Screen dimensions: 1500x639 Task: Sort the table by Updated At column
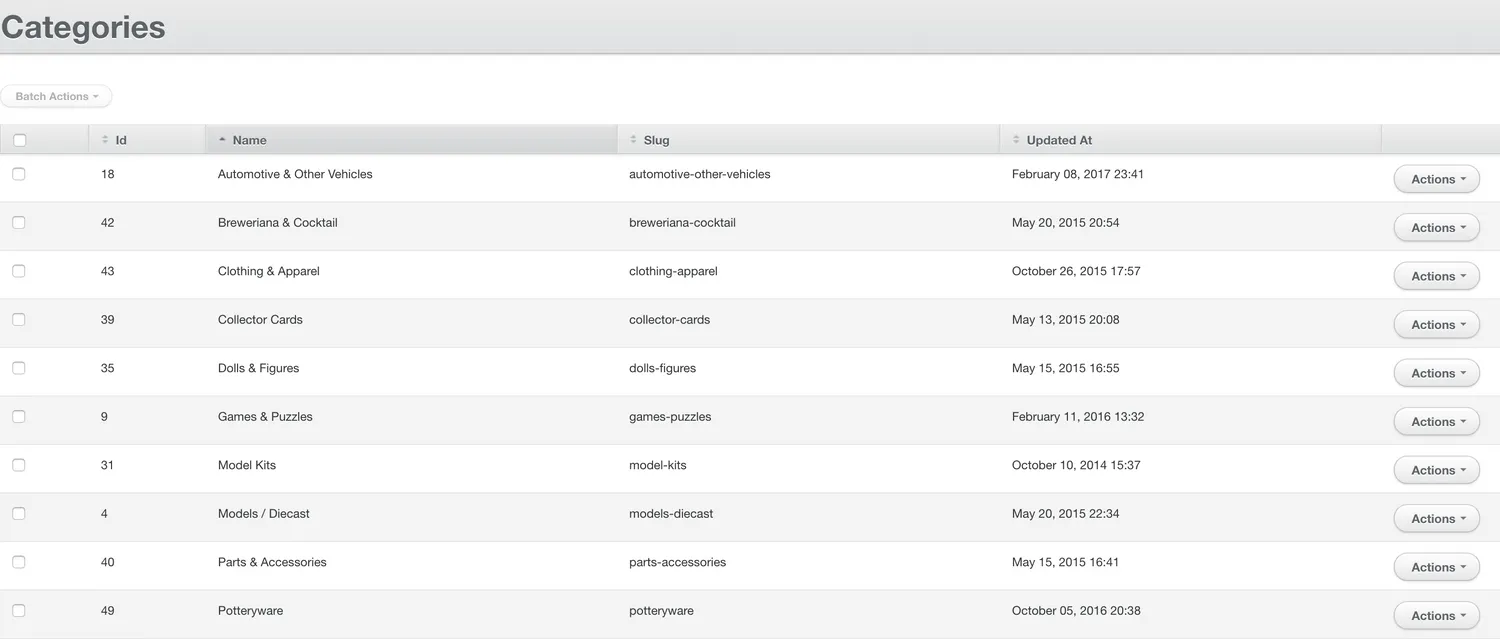click(x=1059, y=140)
